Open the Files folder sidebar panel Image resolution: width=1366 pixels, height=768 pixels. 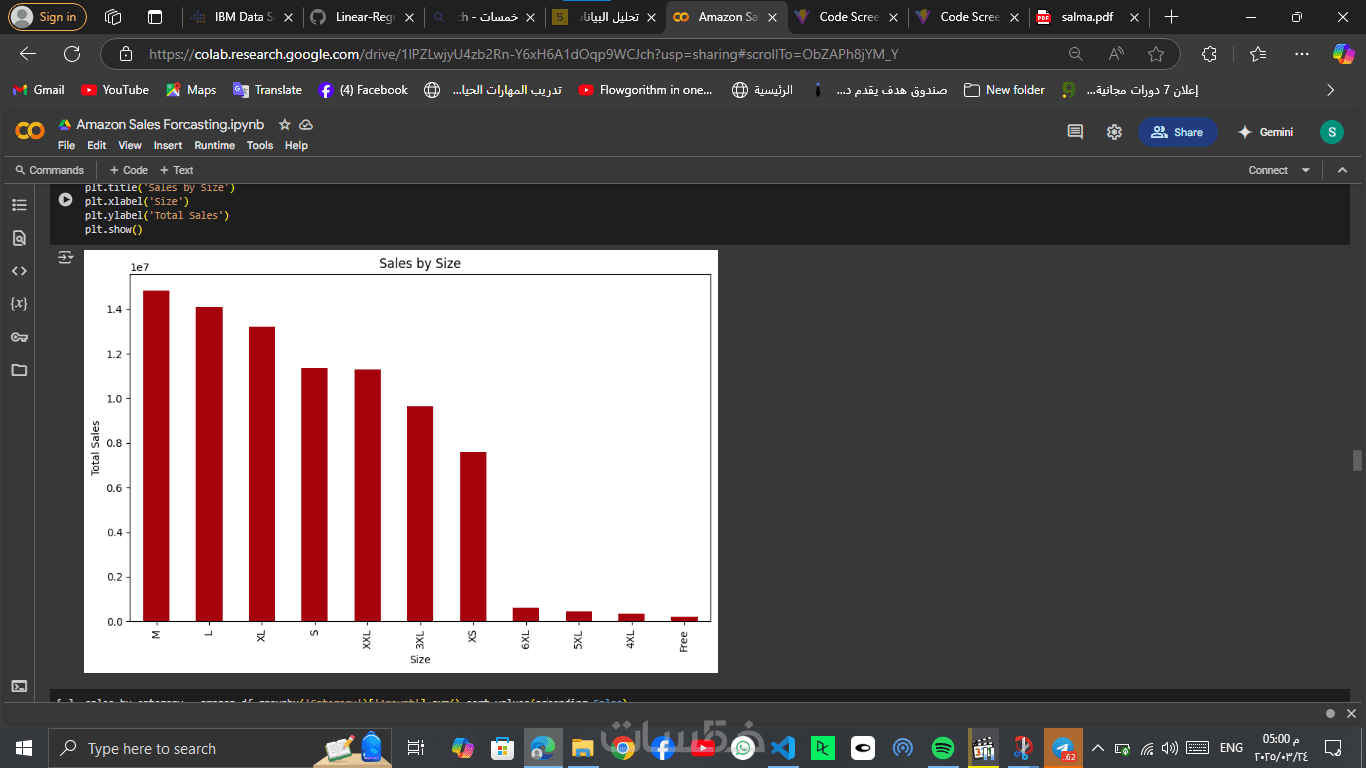point(19,370)
